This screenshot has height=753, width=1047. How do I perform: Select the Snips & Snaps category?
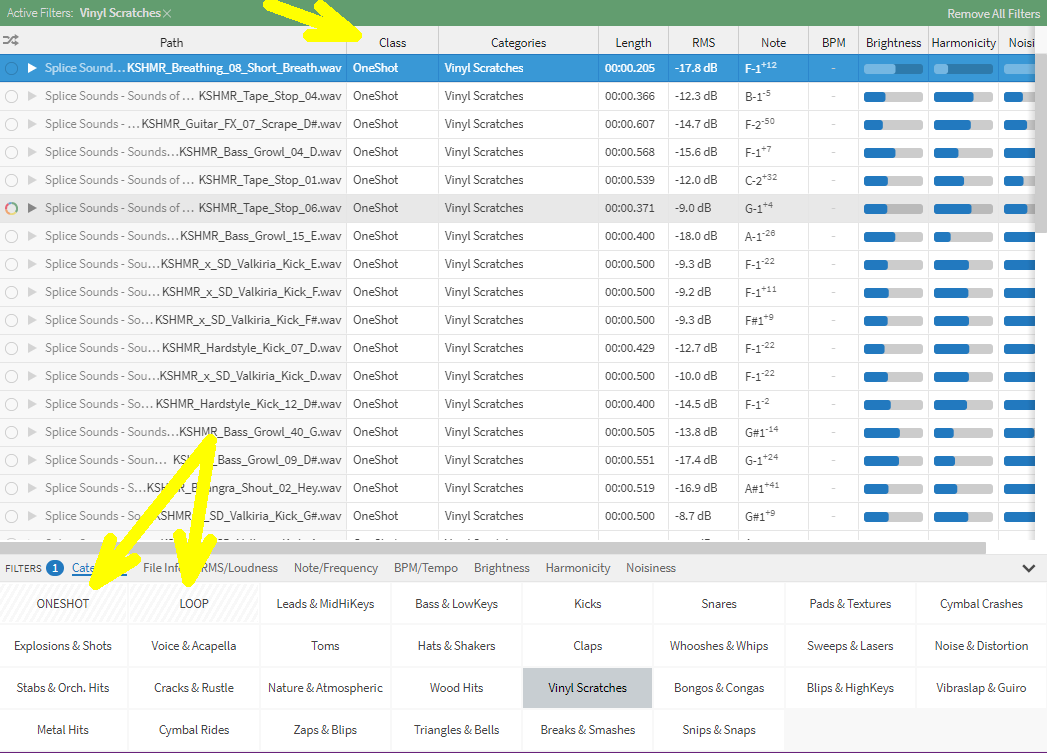point(719,730)
